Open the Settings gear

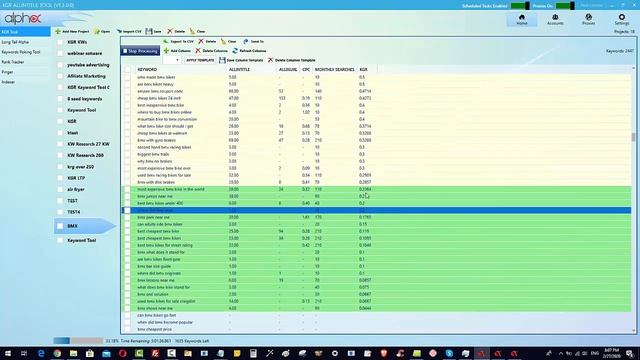click(622, 19)
